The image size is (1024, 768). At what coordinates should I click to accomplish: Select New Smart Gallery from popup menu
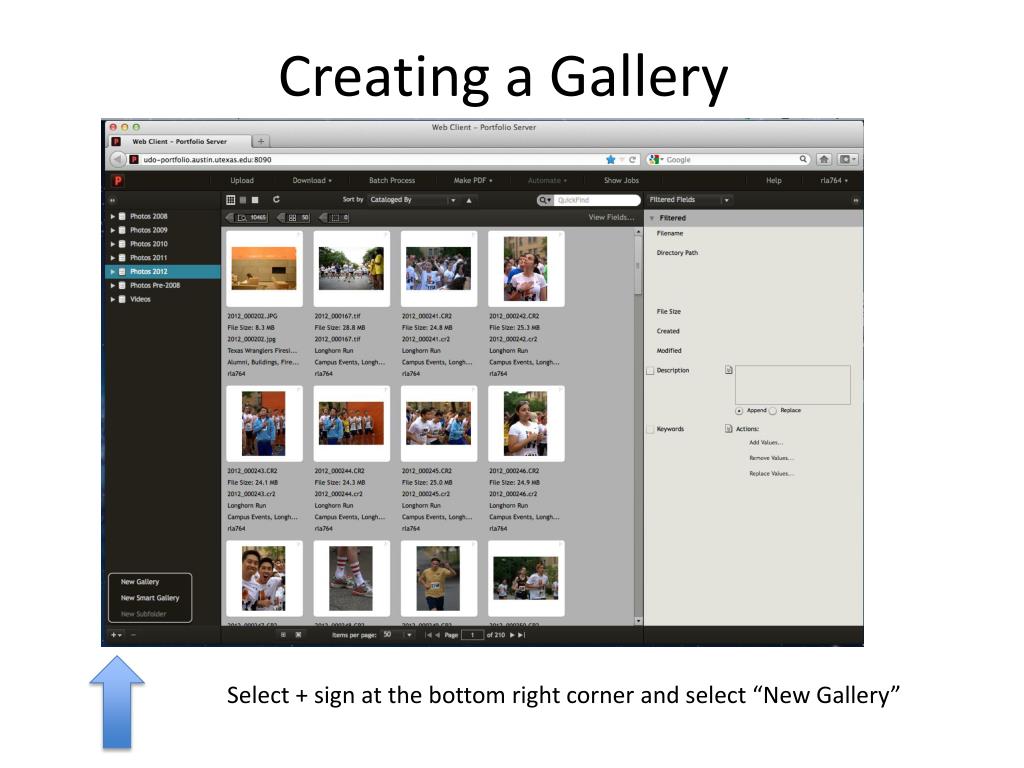coord(150,598)
